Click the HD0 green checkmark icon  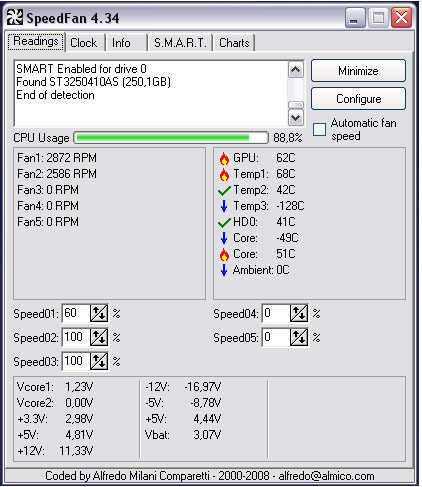point(224,222)
